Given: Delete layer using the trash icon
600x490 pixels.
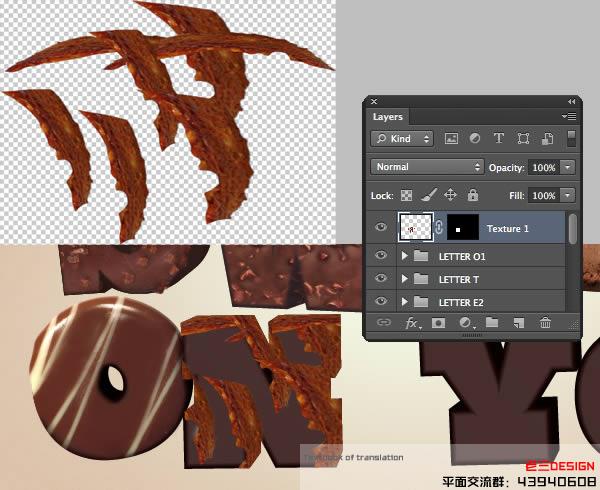Looking at the screenshot, I should 545,323.
